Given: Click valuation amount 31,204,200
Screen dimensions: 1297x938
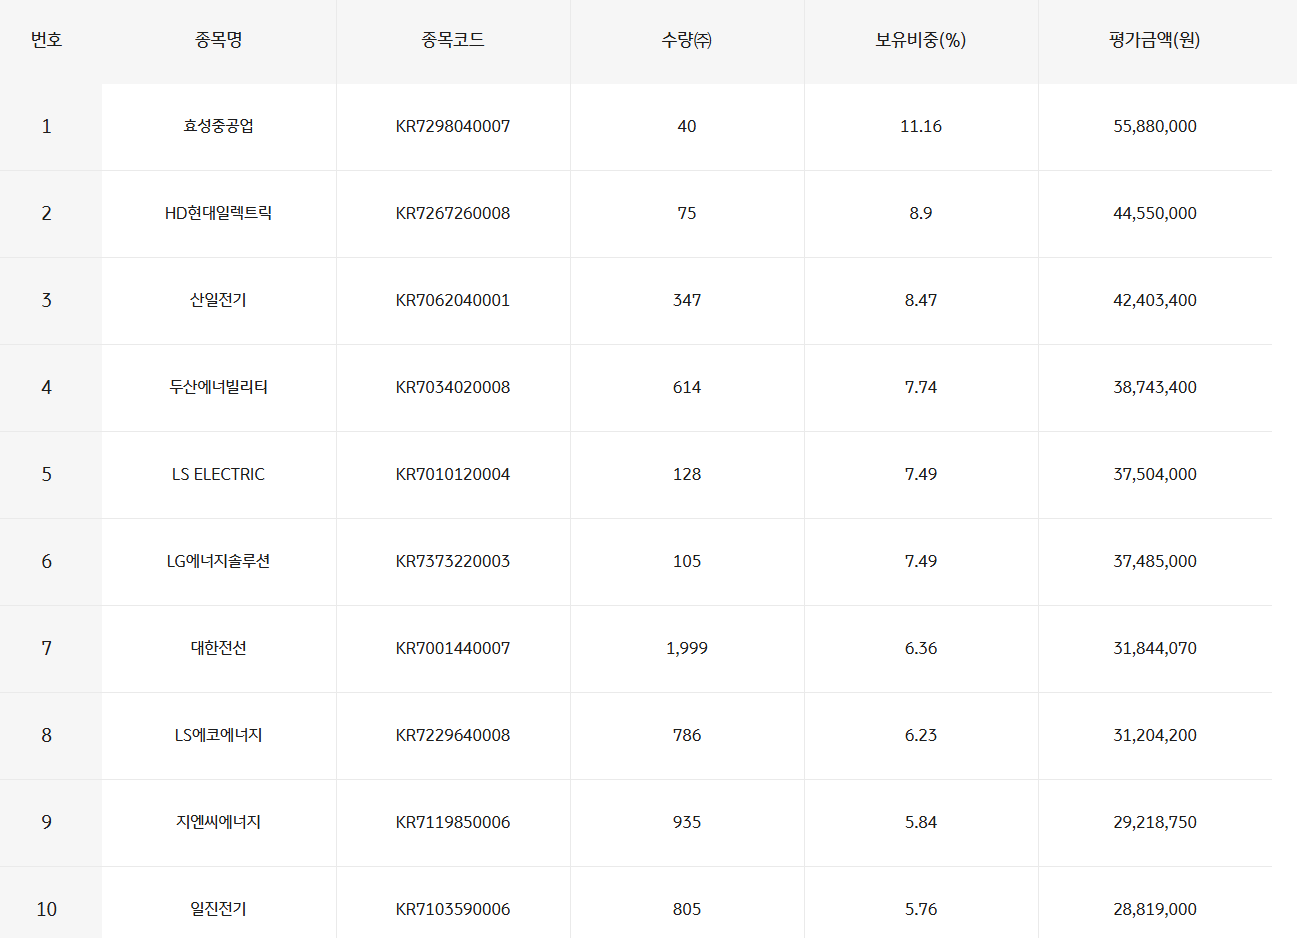Looking at the screenshot, I should tap(1155, 735).
